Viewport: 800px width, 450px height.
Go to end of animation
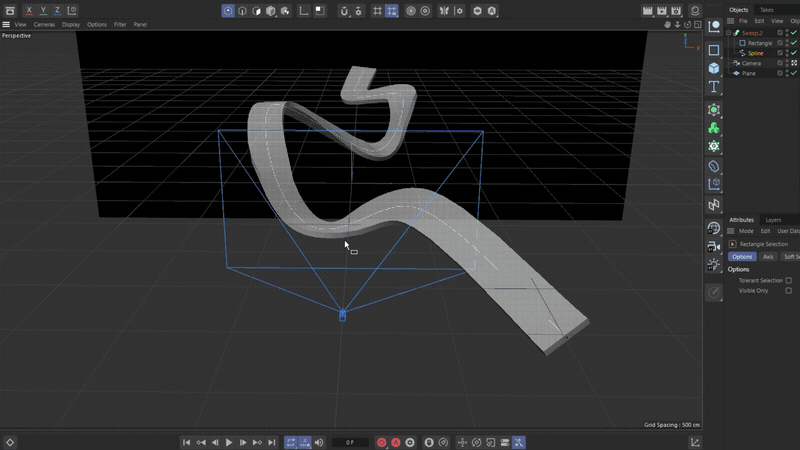click(x=271, y=442)
